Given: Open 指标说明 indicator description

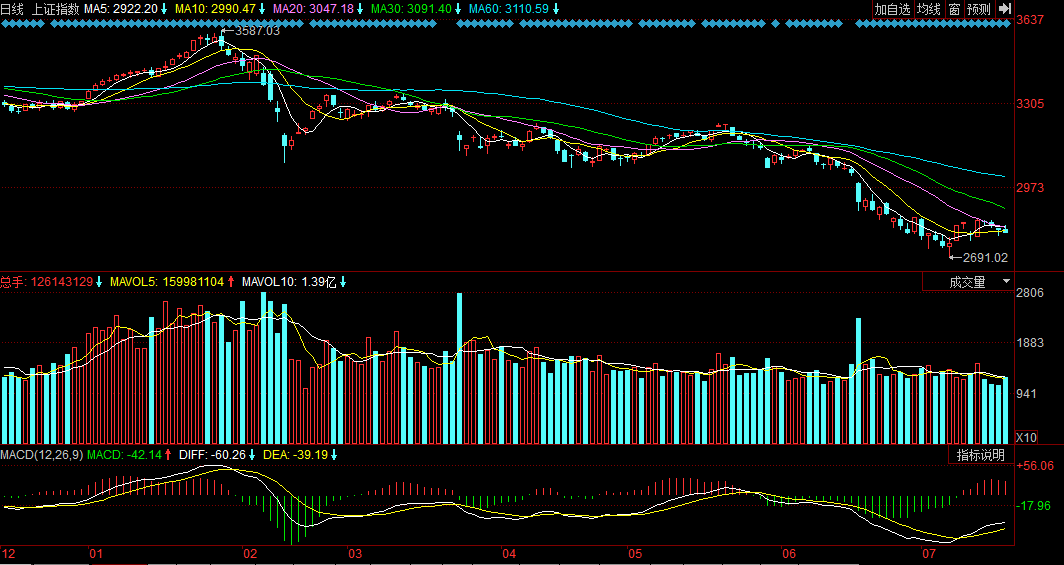Looking at the screenshot, I should 980,455.
